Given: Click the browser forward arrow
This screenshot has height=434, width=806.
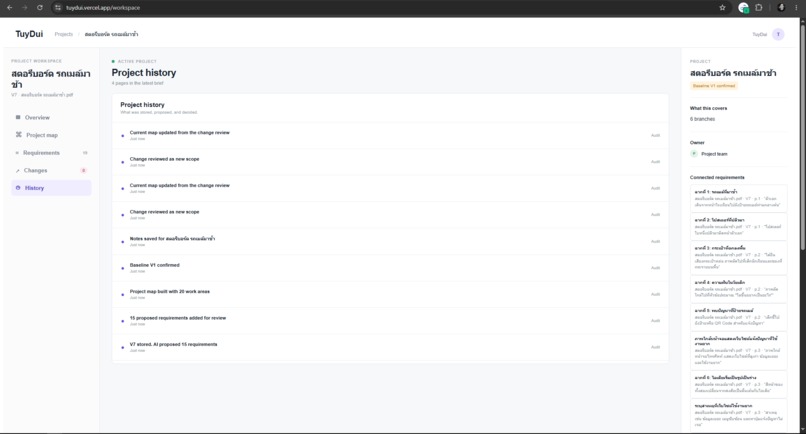Looking at the screenshot, I should [x=24, y=8].
